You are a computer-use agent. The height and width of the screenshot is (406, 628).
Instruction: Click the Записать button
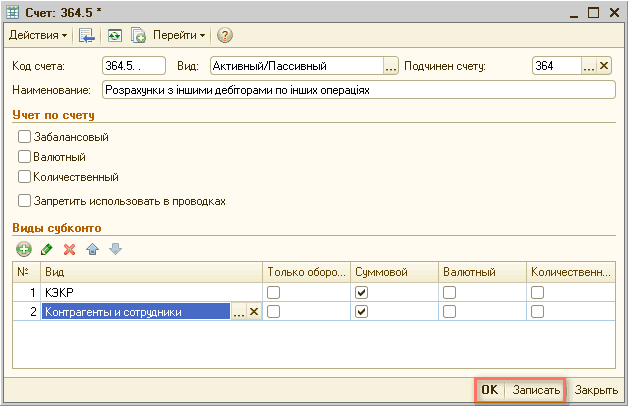536,390
